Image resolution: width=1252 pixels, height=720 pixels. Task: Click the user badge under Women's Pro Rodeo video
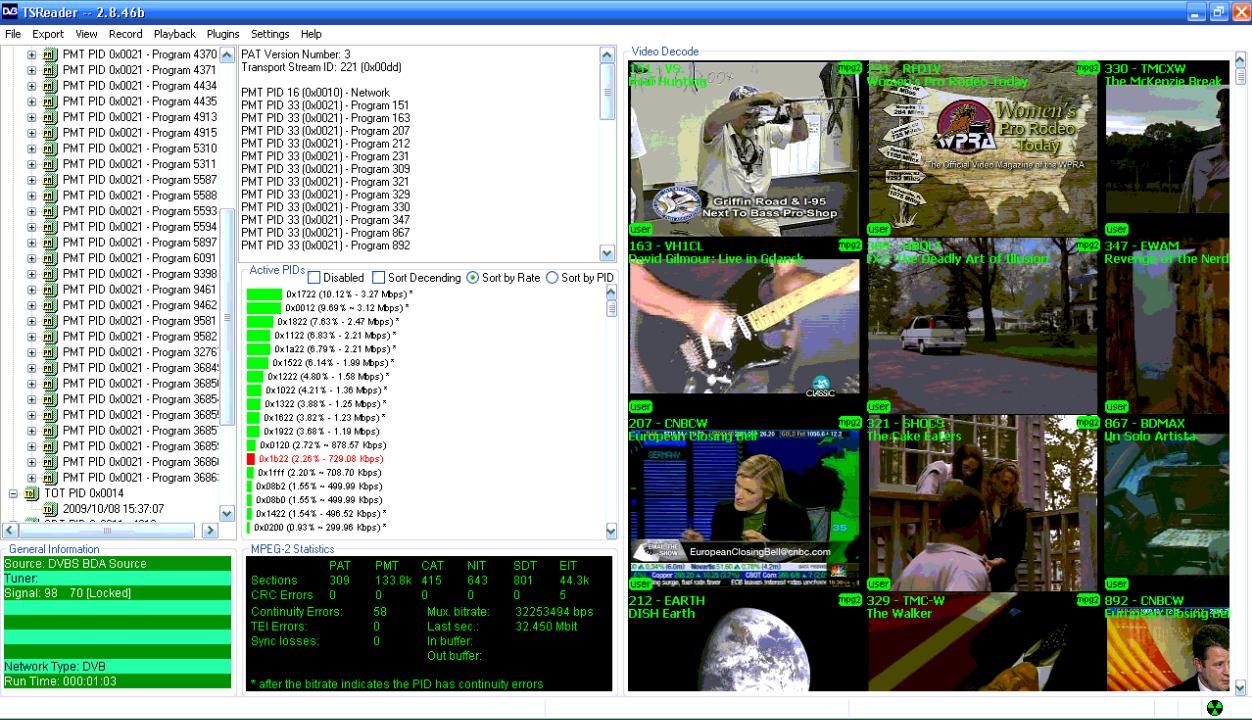pyautogui.click(x=878, y=230)
